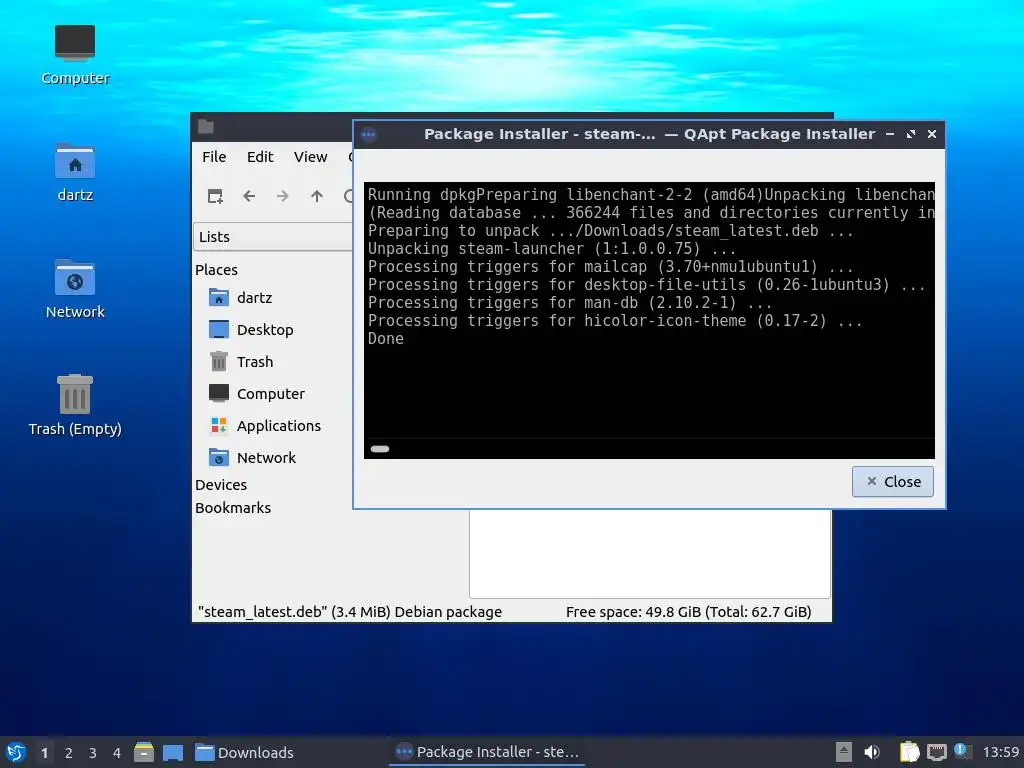Switch to workspace 2
Screen dimensions: 1024x768
tap(69, 753)
